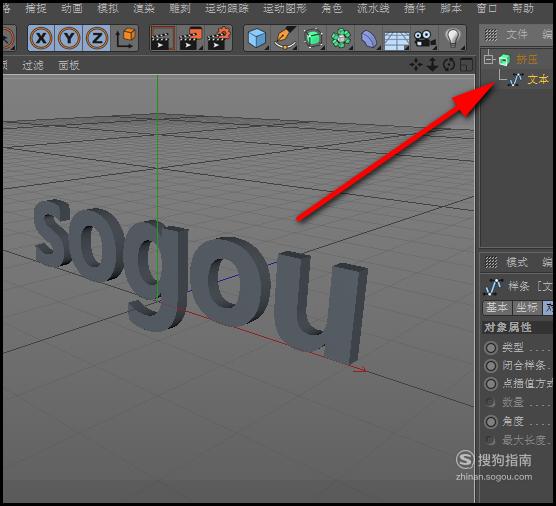This screenshot has width=556, height=506.
Task: Click the green 挤压 extrude object icon
Action: click(x=504, y=60)
